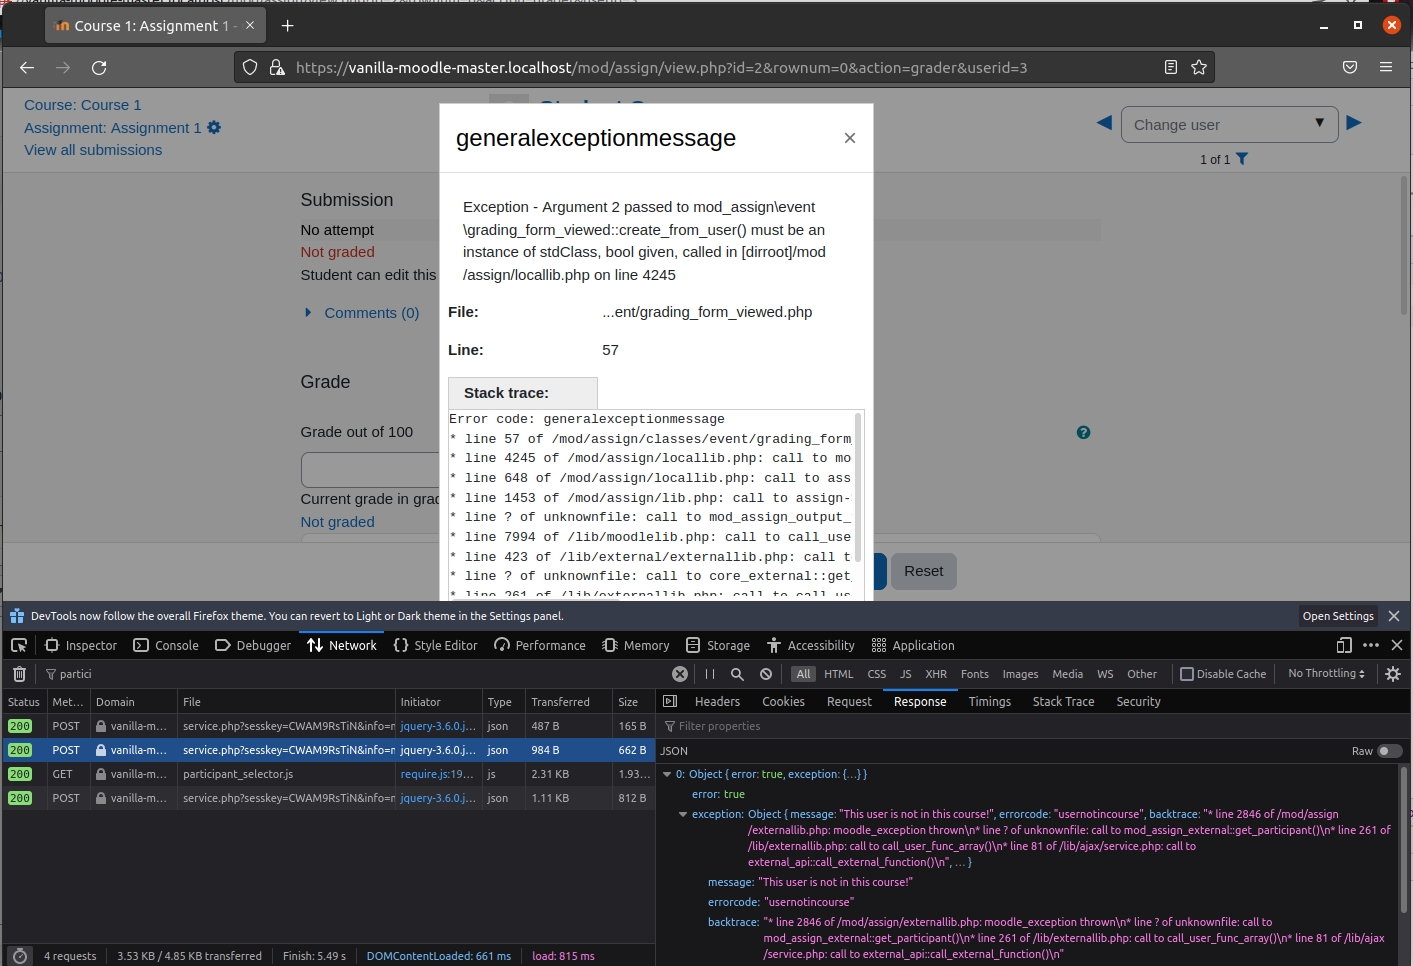Click the Open Settings button
The height and width of the screenshot is (966, 1413).
1338,616
